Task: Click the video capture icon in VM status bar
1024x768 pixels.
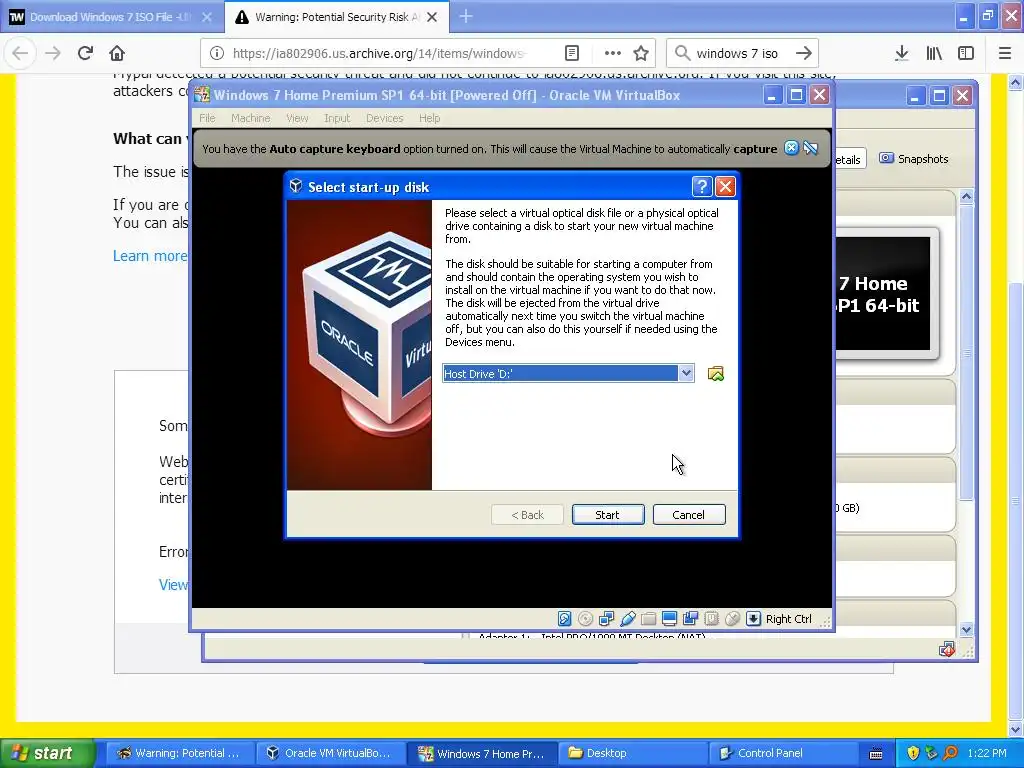Action: (x=690, y=618)
